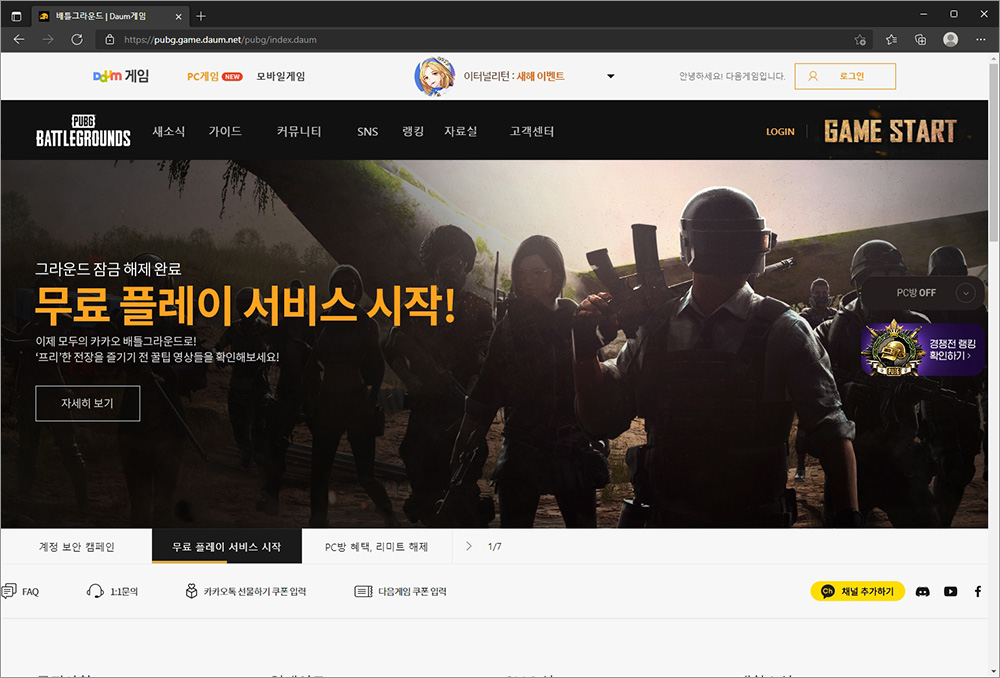Click the FAQ speech bubble icon

tap(8, 591)
